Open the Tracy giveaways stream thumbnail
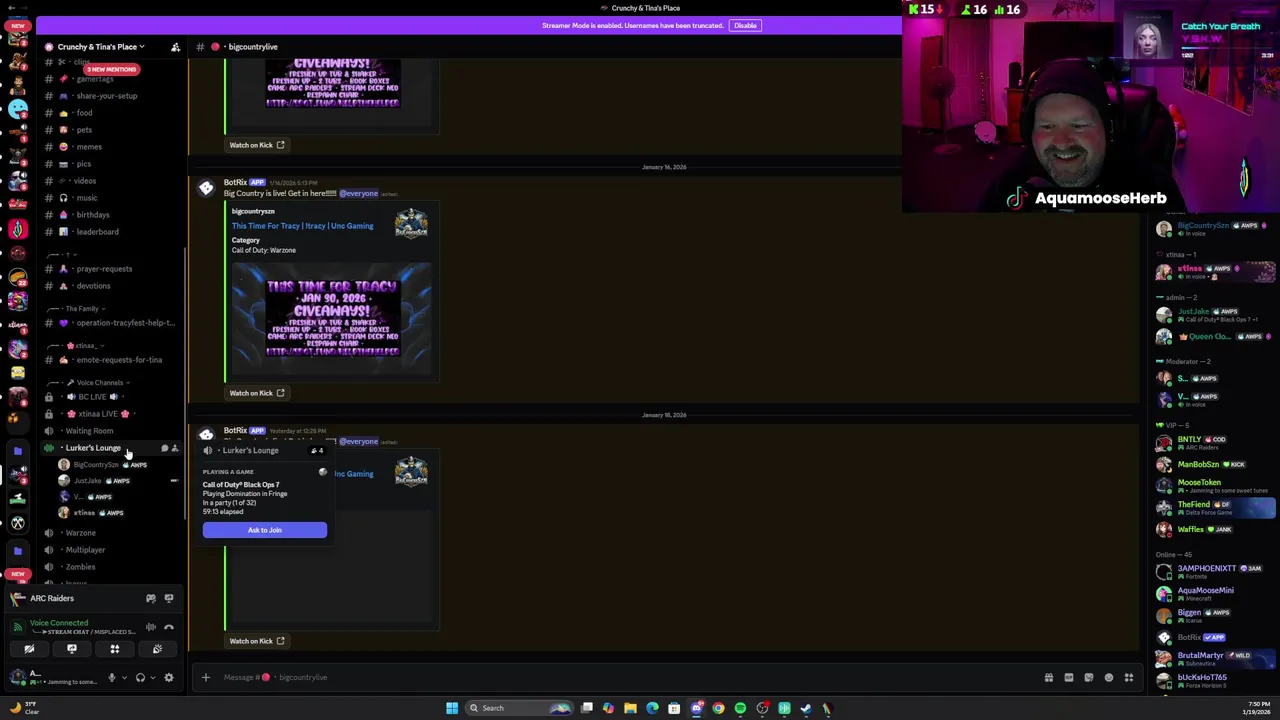Image resolution: width=1280 pixels, height=720 pixels. pos(331,318)
